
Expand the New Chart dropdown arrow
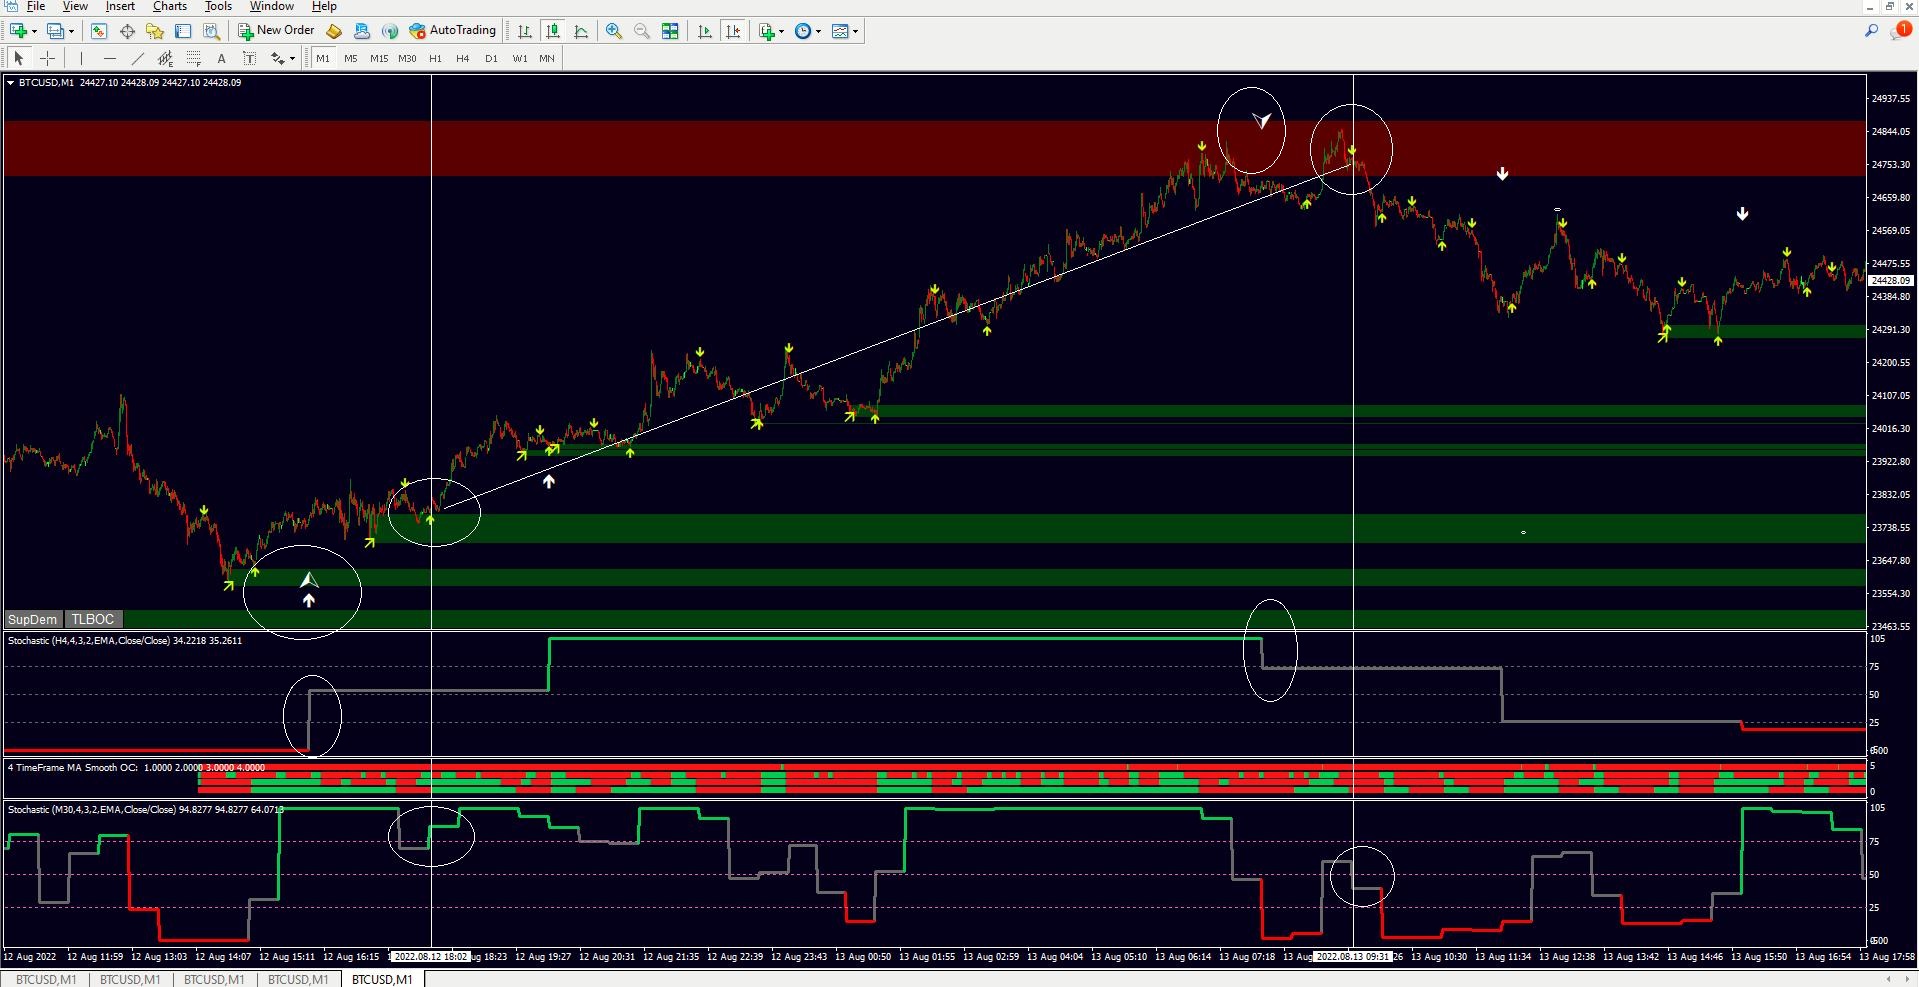[x=34, y=31]
